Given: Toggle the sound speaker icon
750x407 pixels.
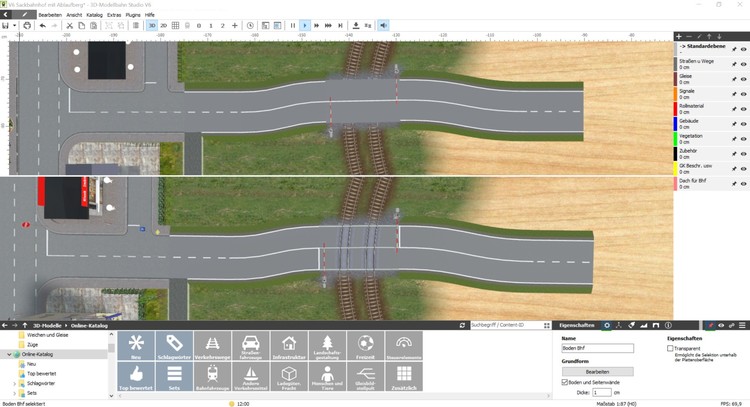Looking at the screenshot, I should click(383, 25).
